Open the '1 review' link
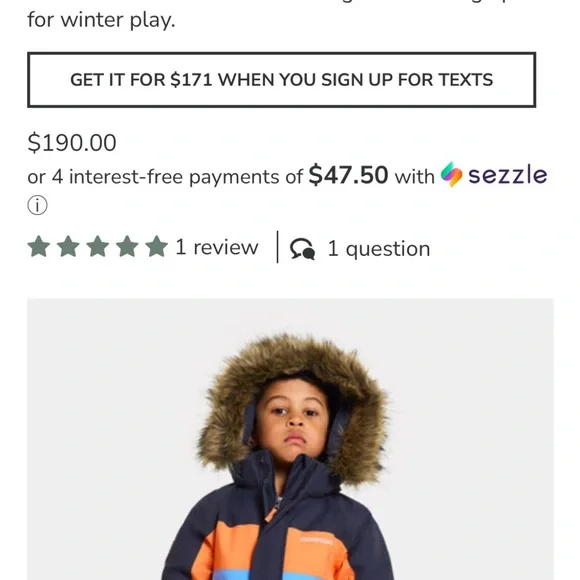This screenshot has width=580, height=580. 217,247
